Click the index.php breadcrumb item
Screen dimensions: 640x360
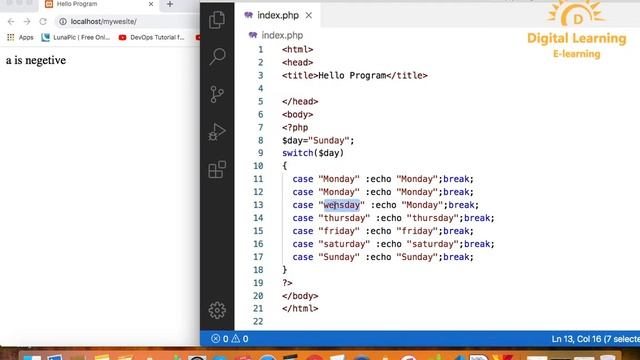click(282, 36)
